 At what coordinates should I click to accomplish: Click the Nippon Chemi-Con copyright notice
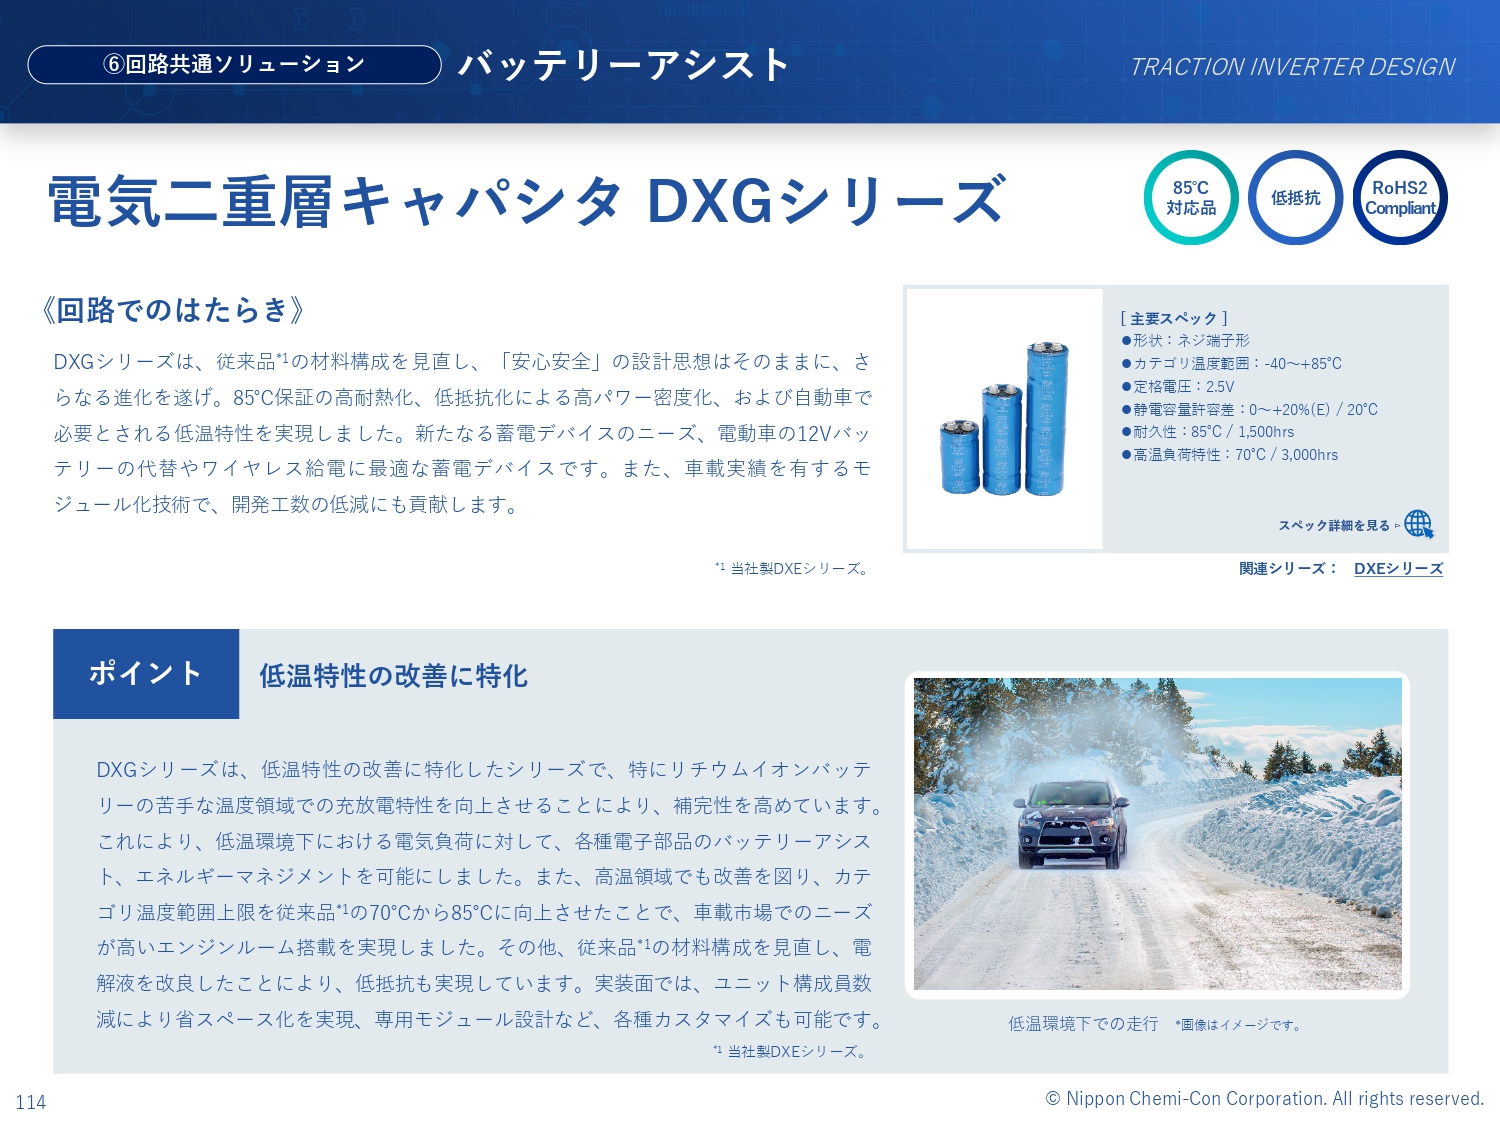[1264, 1098]
